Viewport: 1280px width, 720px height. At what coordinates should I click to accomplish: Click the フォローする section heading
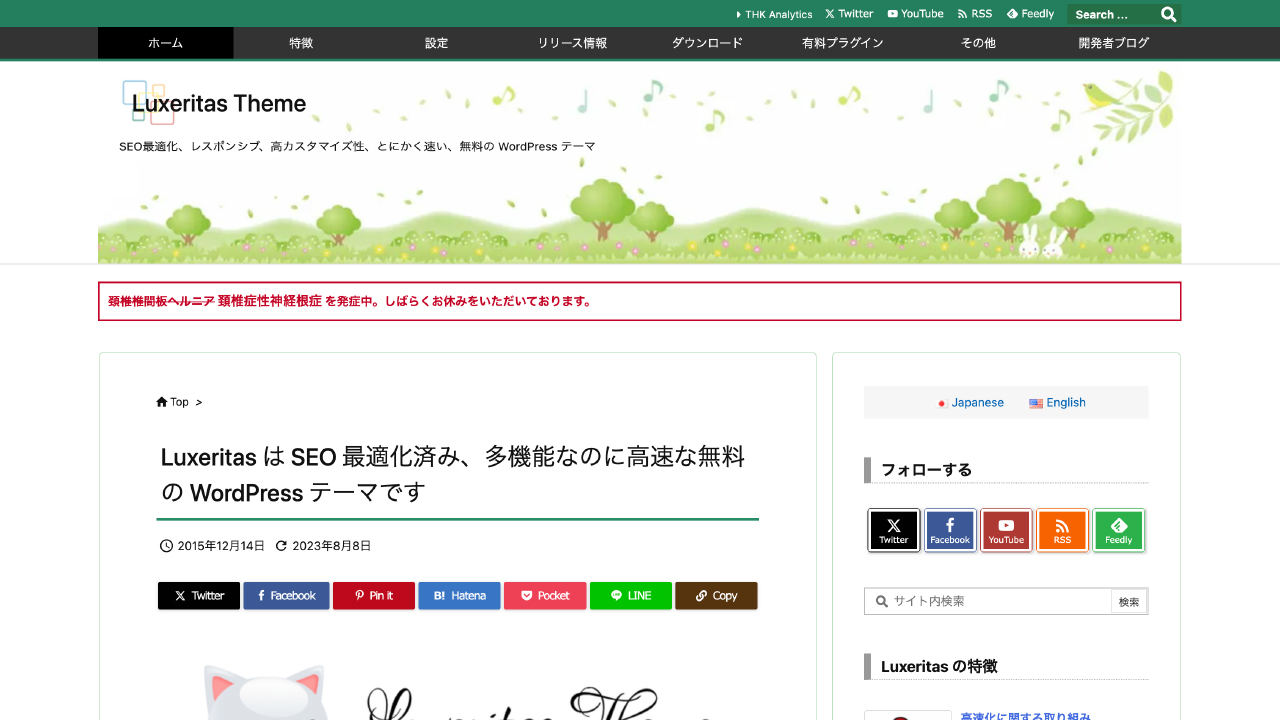(x=926, y=470)
